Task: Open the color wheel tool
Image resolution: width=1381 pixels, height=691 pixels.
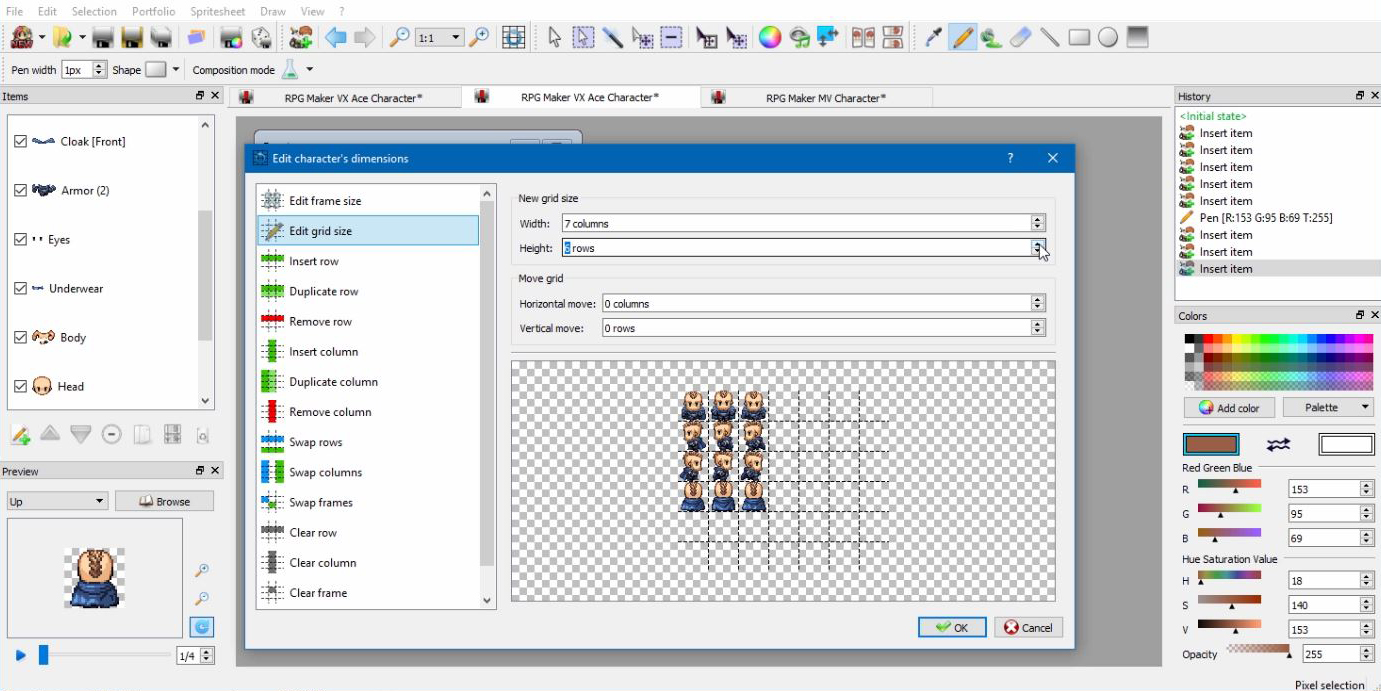Action: click(769, 38)
